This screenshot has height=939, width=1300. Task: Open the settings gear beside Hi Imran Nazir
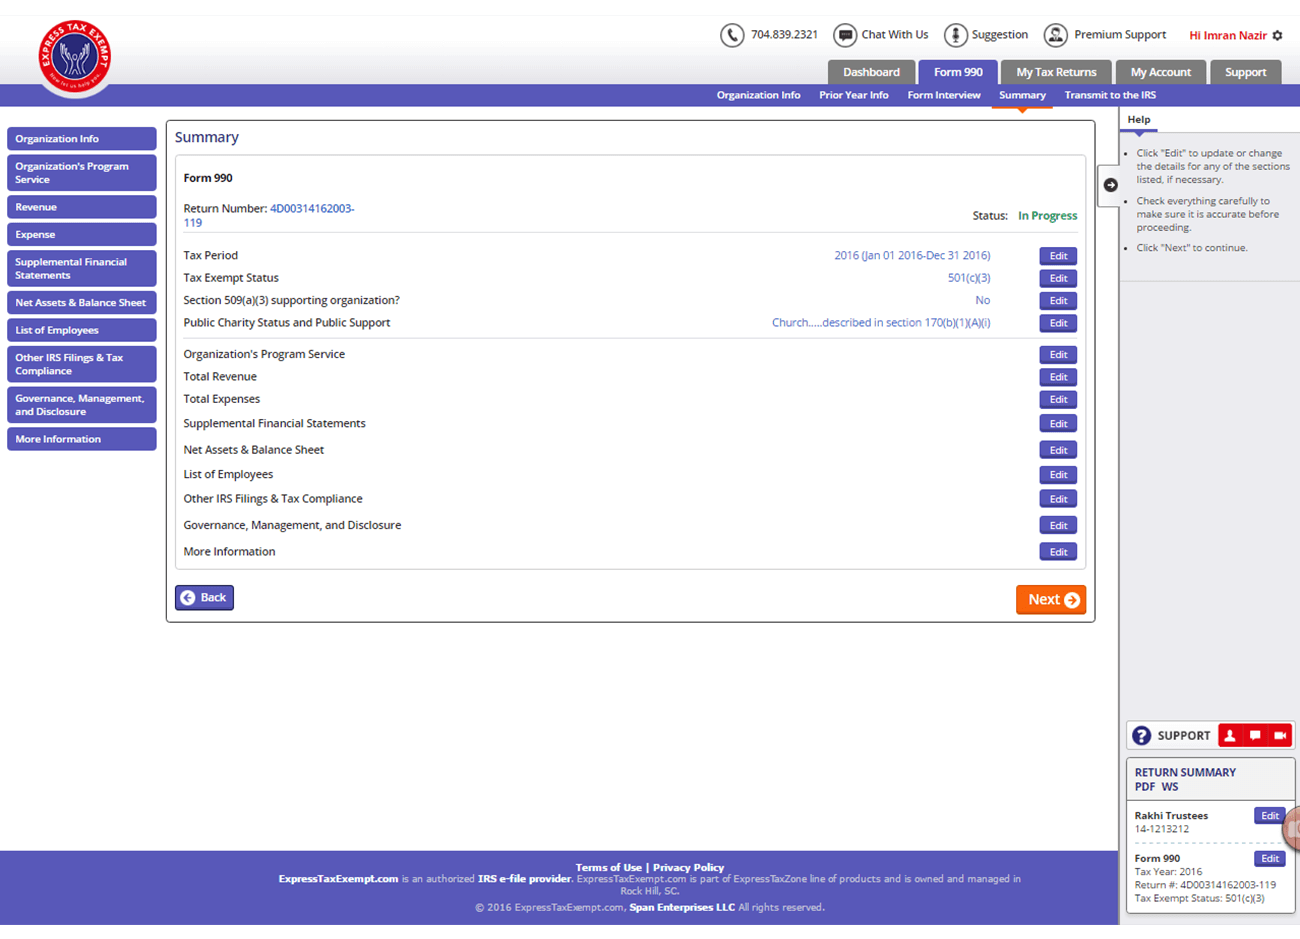1277,35
